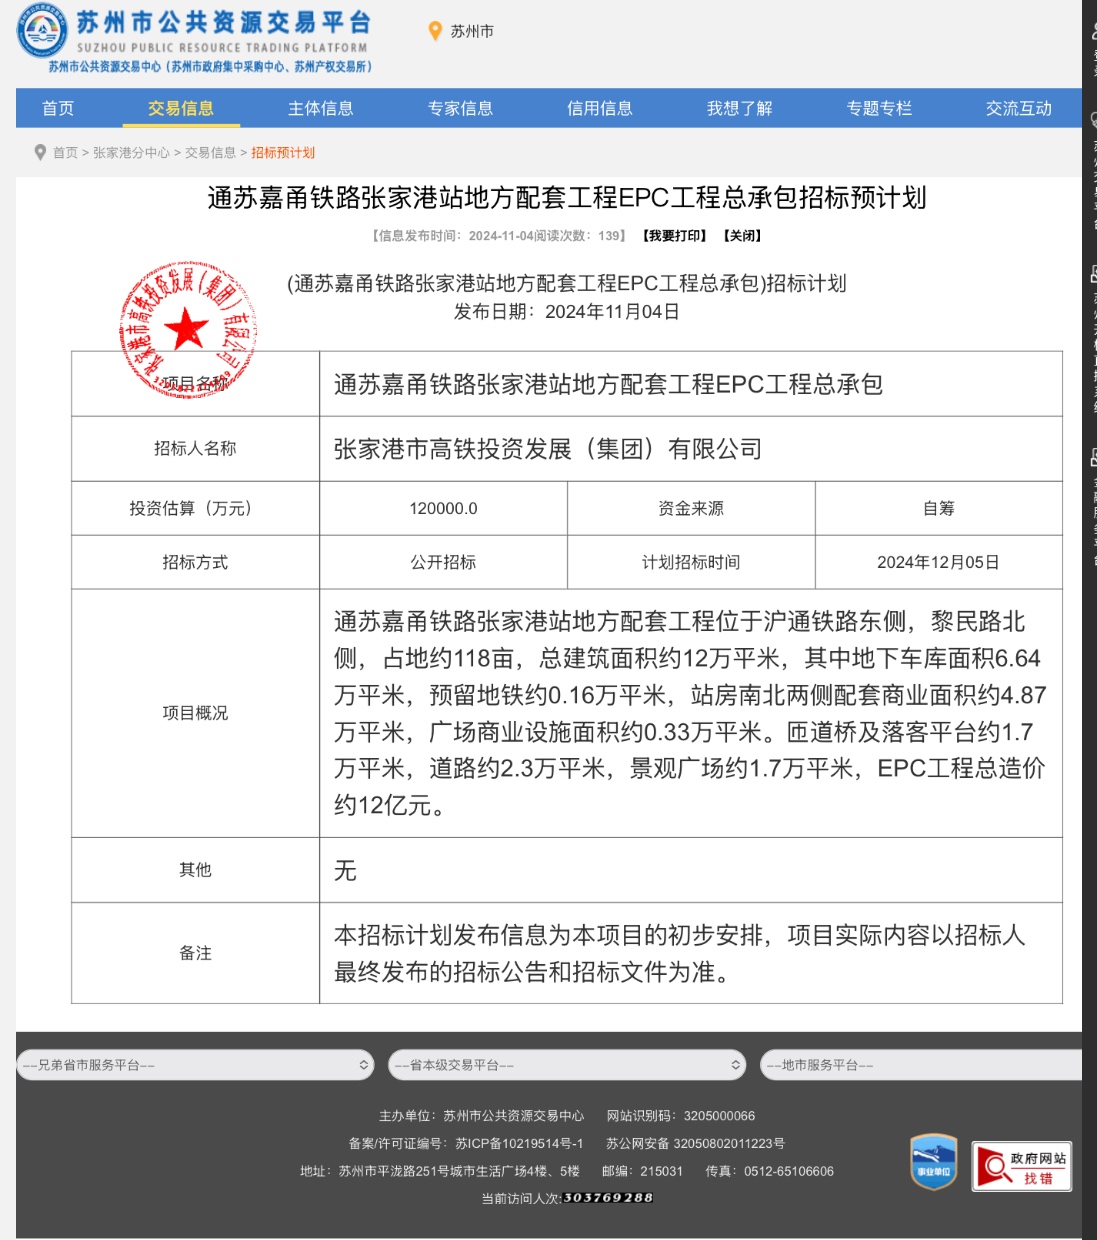
Task: Click the red company seal stamp
Action: click(x=188, y=330)
